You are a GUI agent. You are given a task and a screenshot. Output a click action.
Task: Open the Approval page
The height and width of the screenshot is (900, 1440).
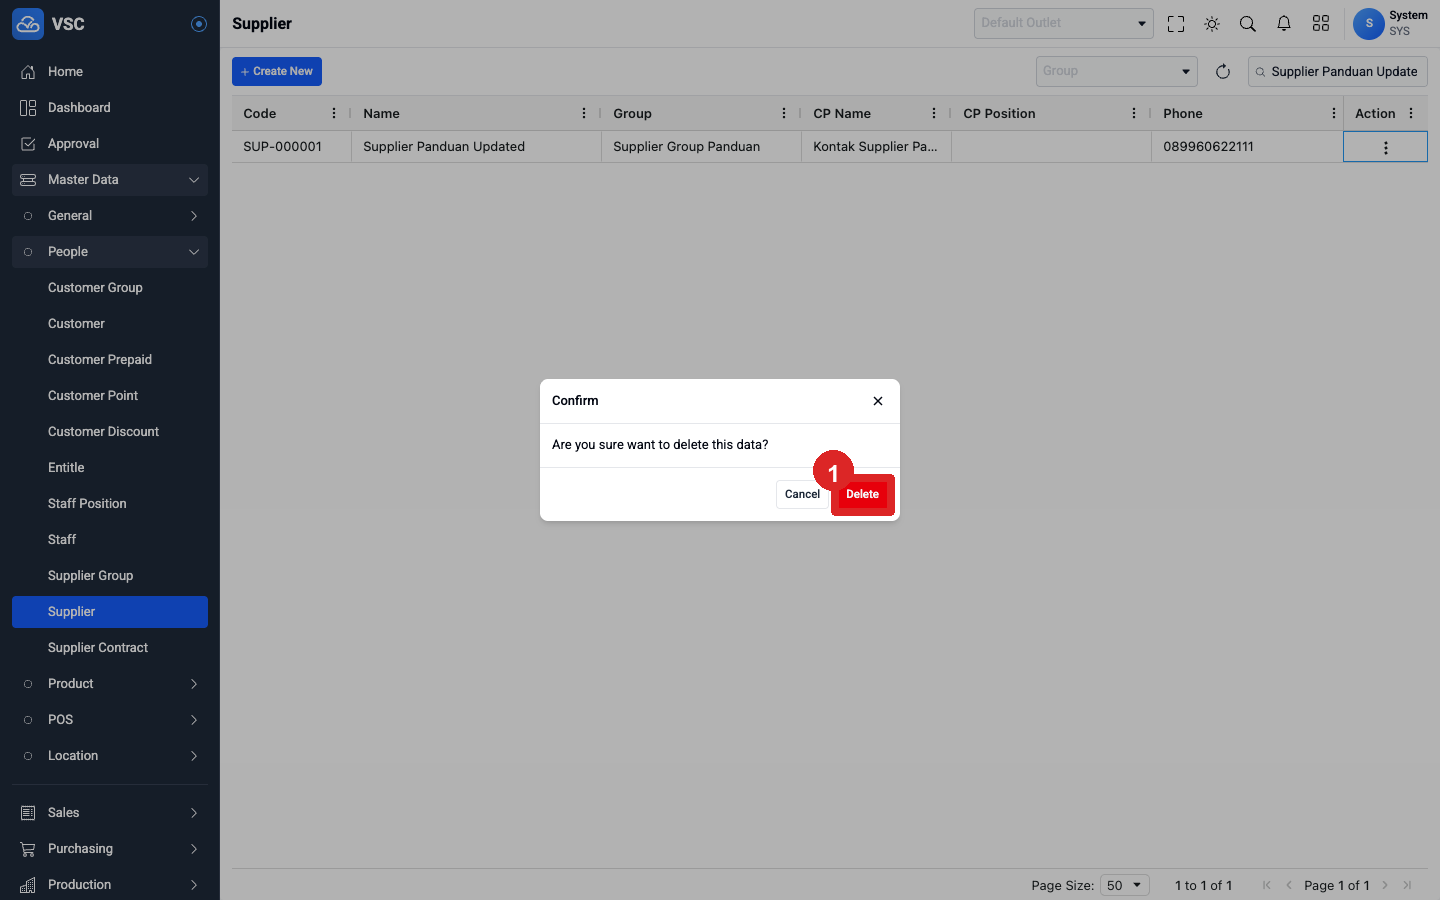[110, 144]
